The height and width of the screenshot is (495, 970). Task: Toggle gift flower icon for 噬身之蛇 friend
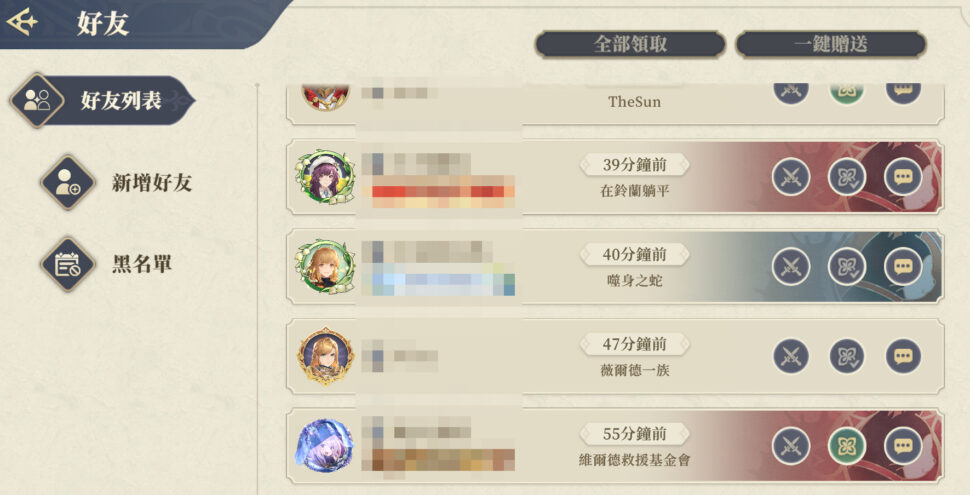tap(847, 267)
